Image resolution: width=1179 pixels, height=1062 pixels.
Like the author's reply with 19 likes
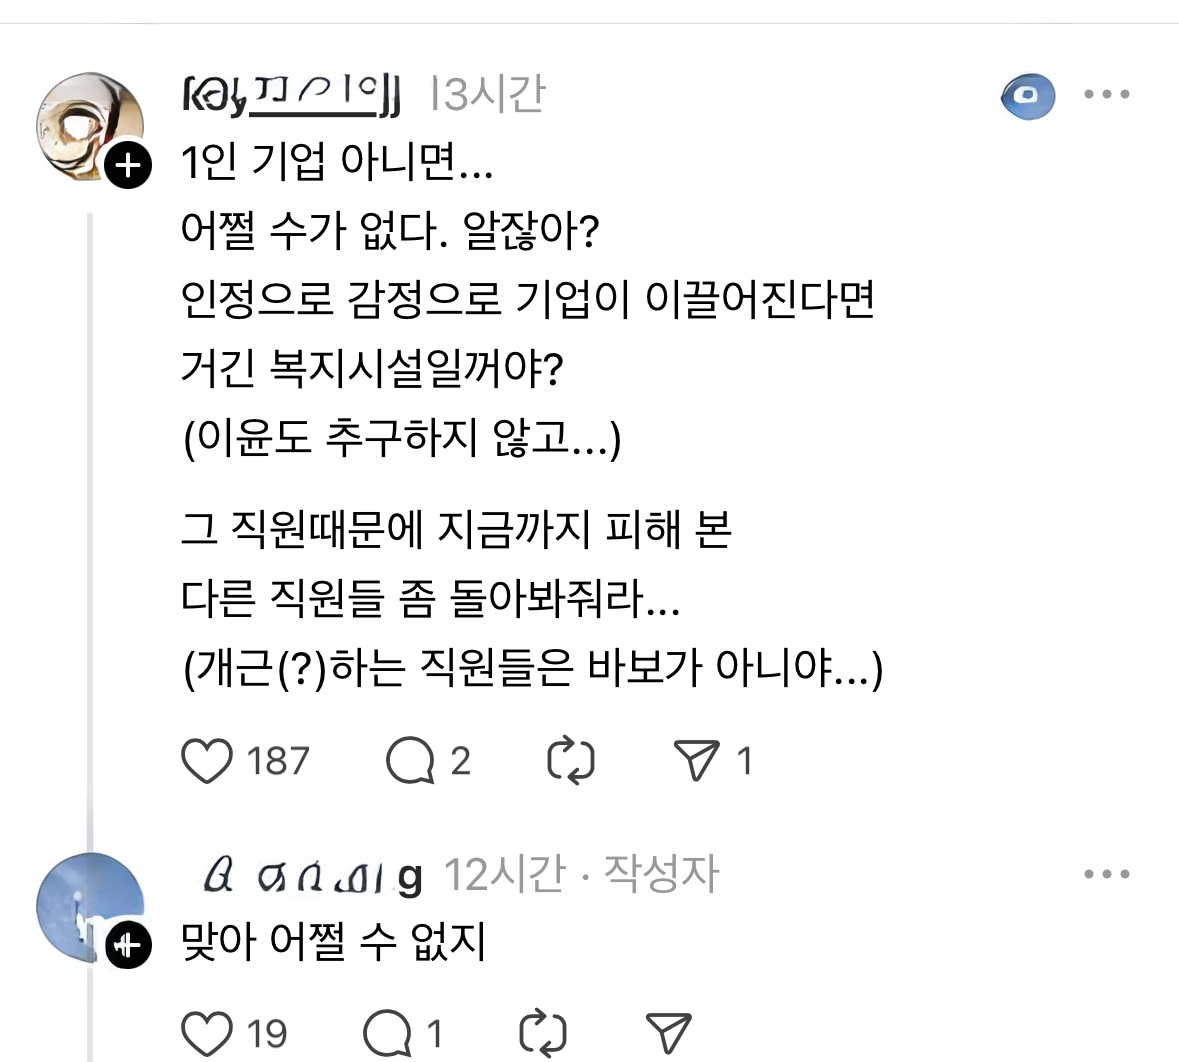tap(207, 1034)
